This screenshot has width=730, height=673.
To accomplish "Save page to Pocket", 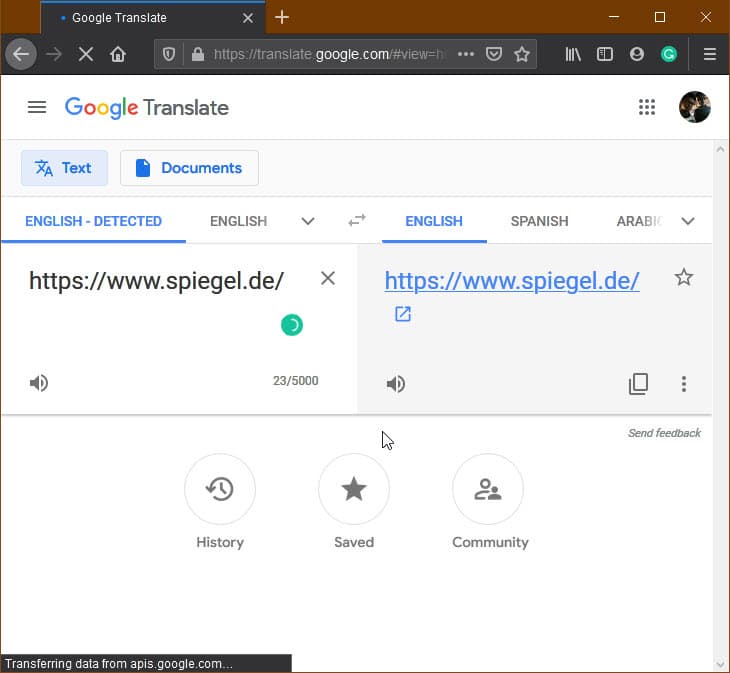I will tap(493, 54).
